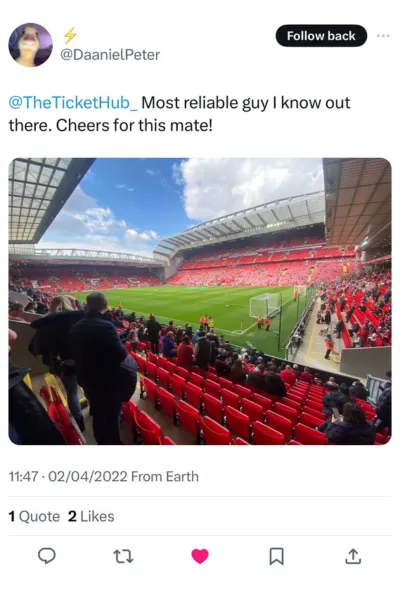Click the goal net in the photo

264,305
